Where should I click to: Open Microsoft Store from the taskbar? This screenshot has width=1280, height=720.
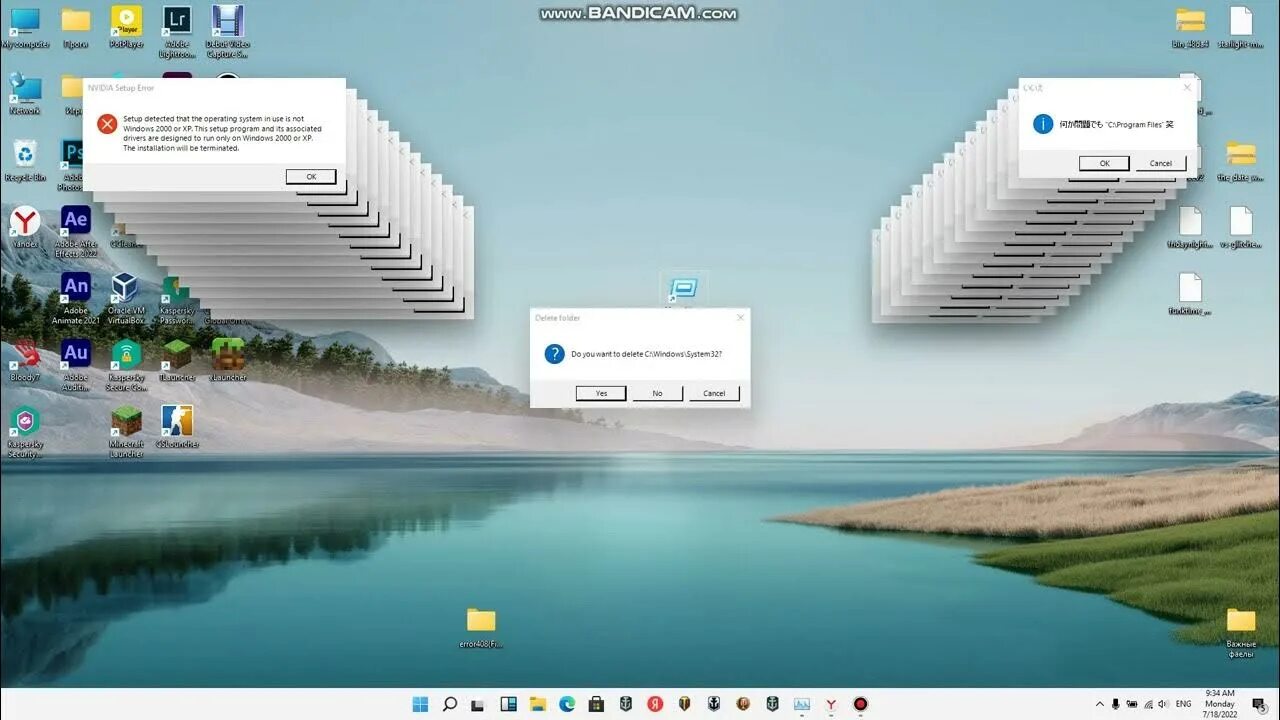(596, 704)
